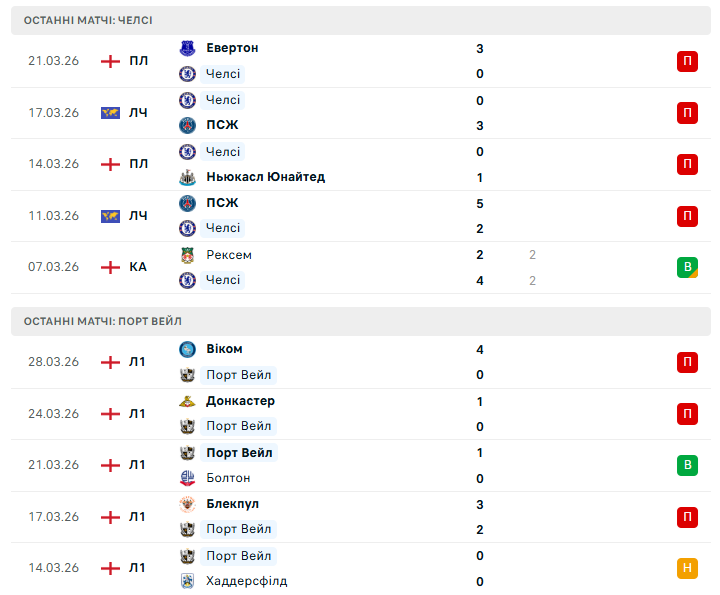Click the Wycombe (Віком) crest icon

[187, 349]
